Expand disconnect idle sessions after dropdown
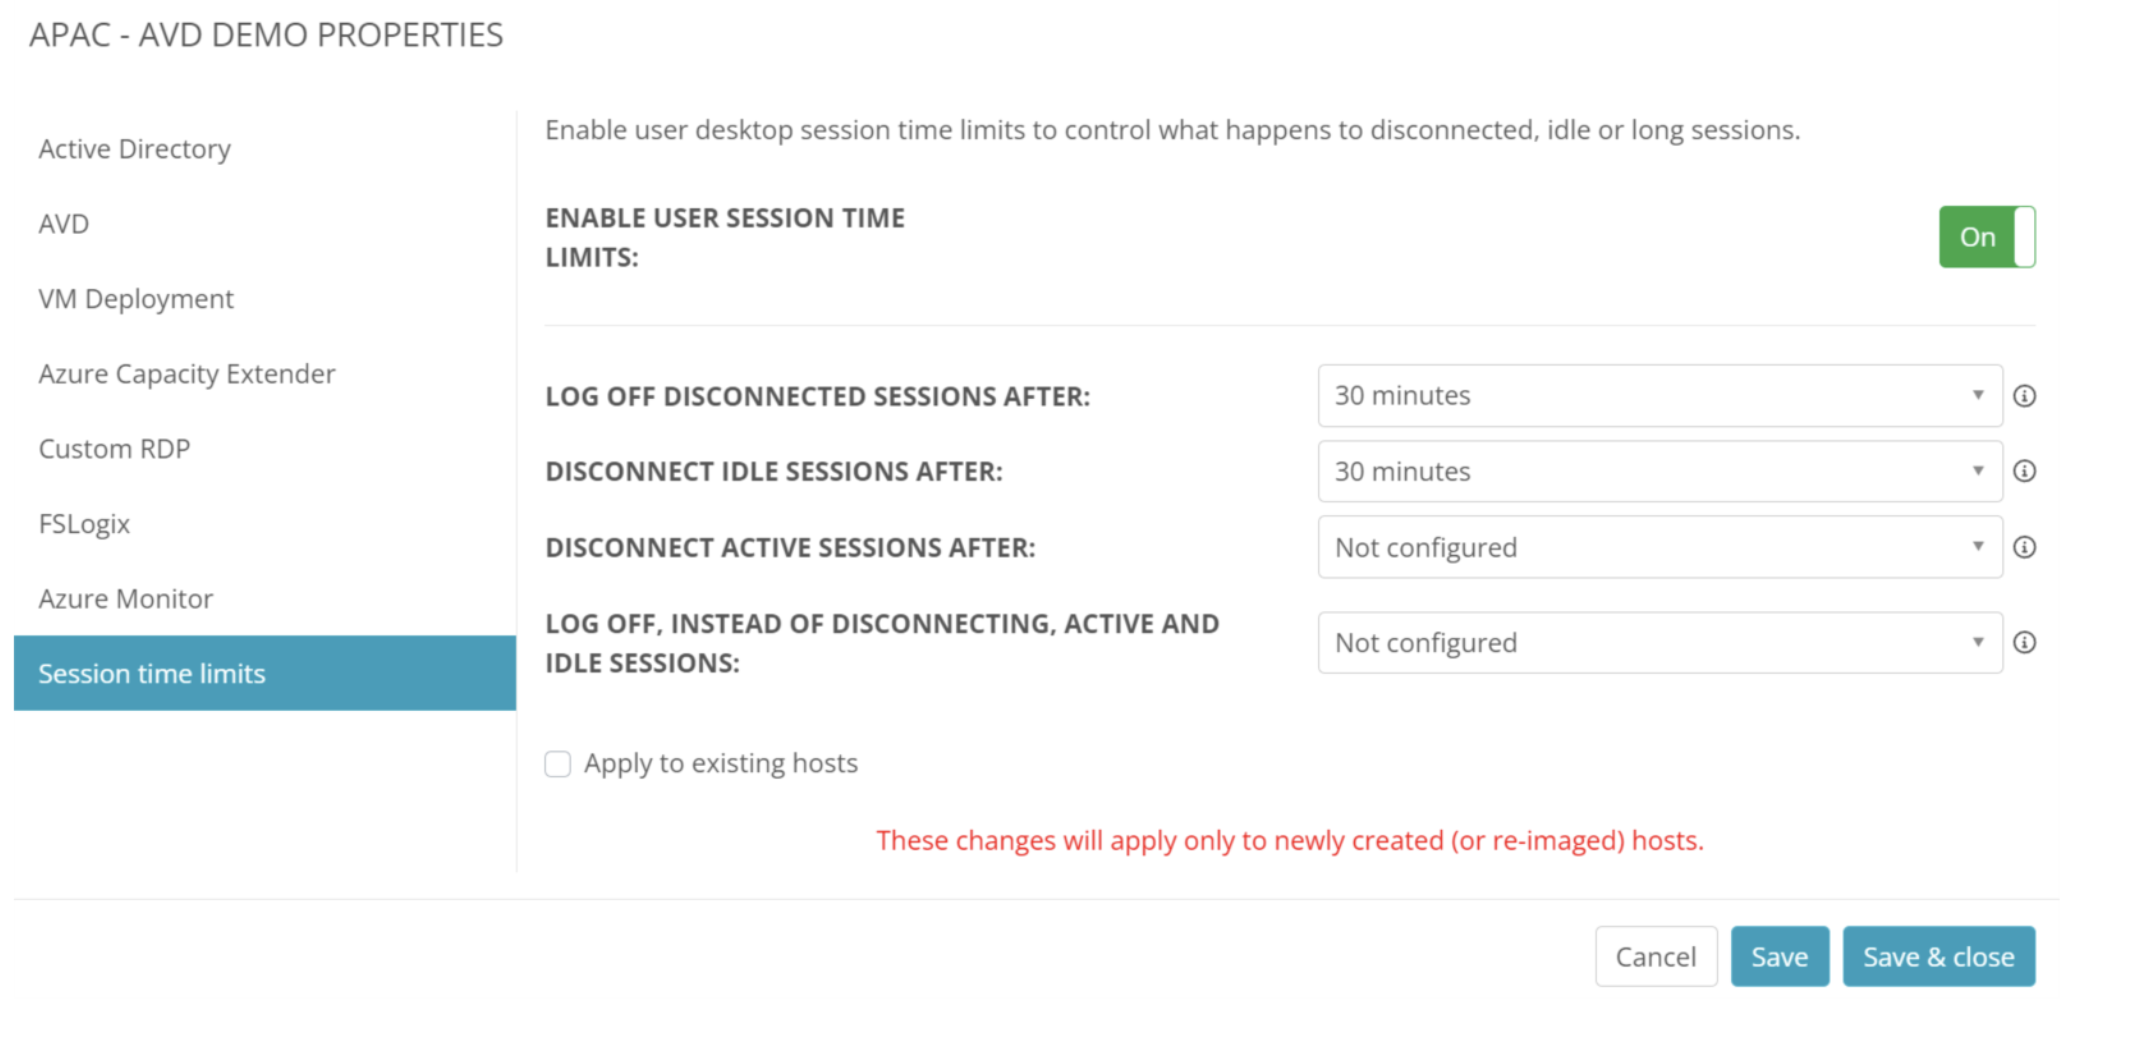Screen dimensions: 2134x1044 click(x=1659, y=471)
